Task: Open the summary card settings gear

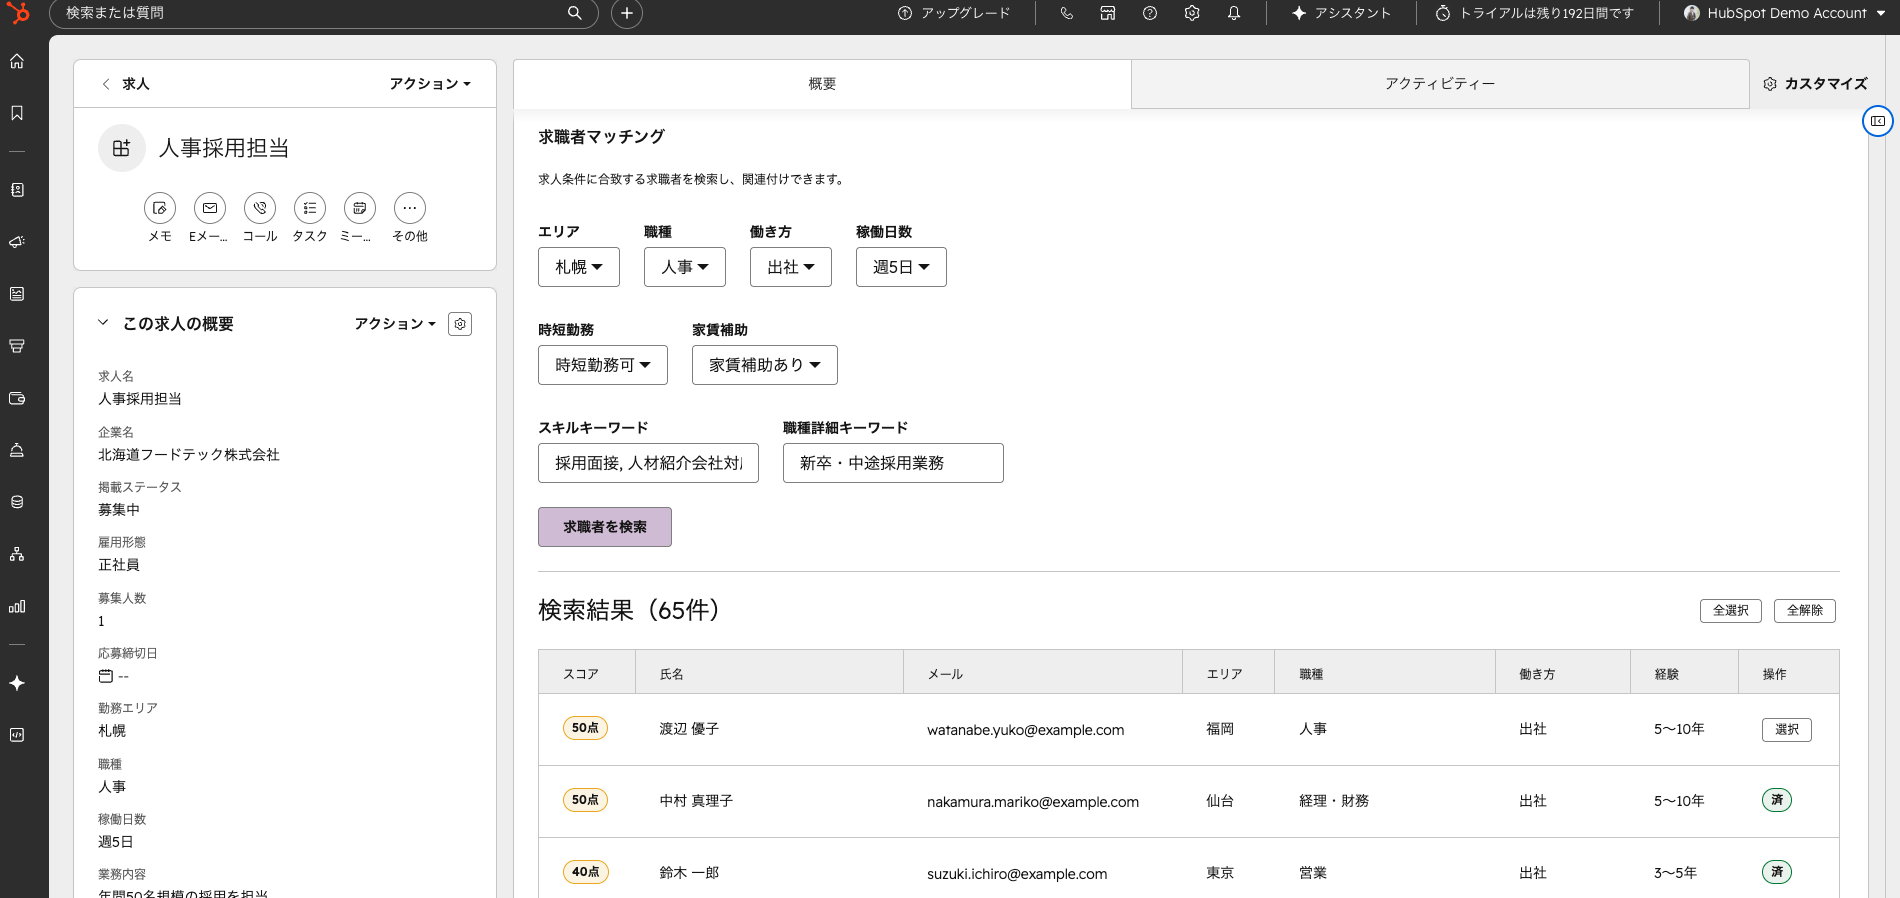Action: (460, 324)
